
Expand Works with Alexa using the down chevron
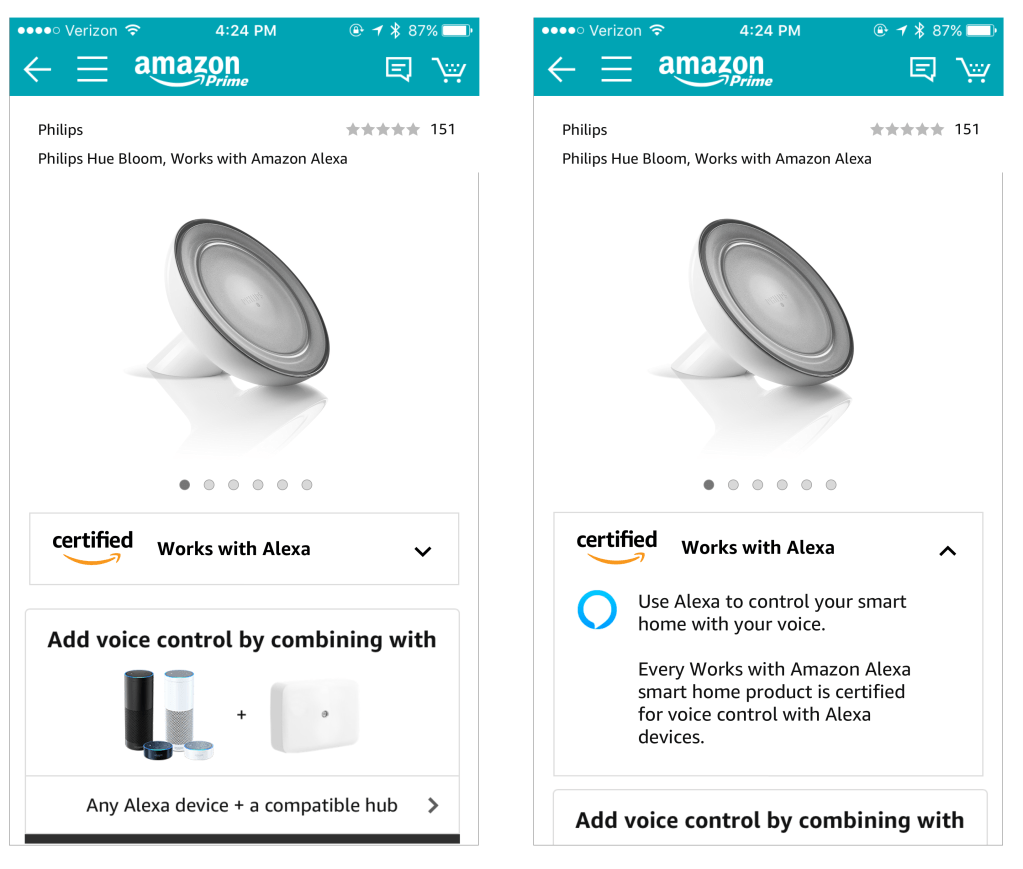click(x=423, y=550)
